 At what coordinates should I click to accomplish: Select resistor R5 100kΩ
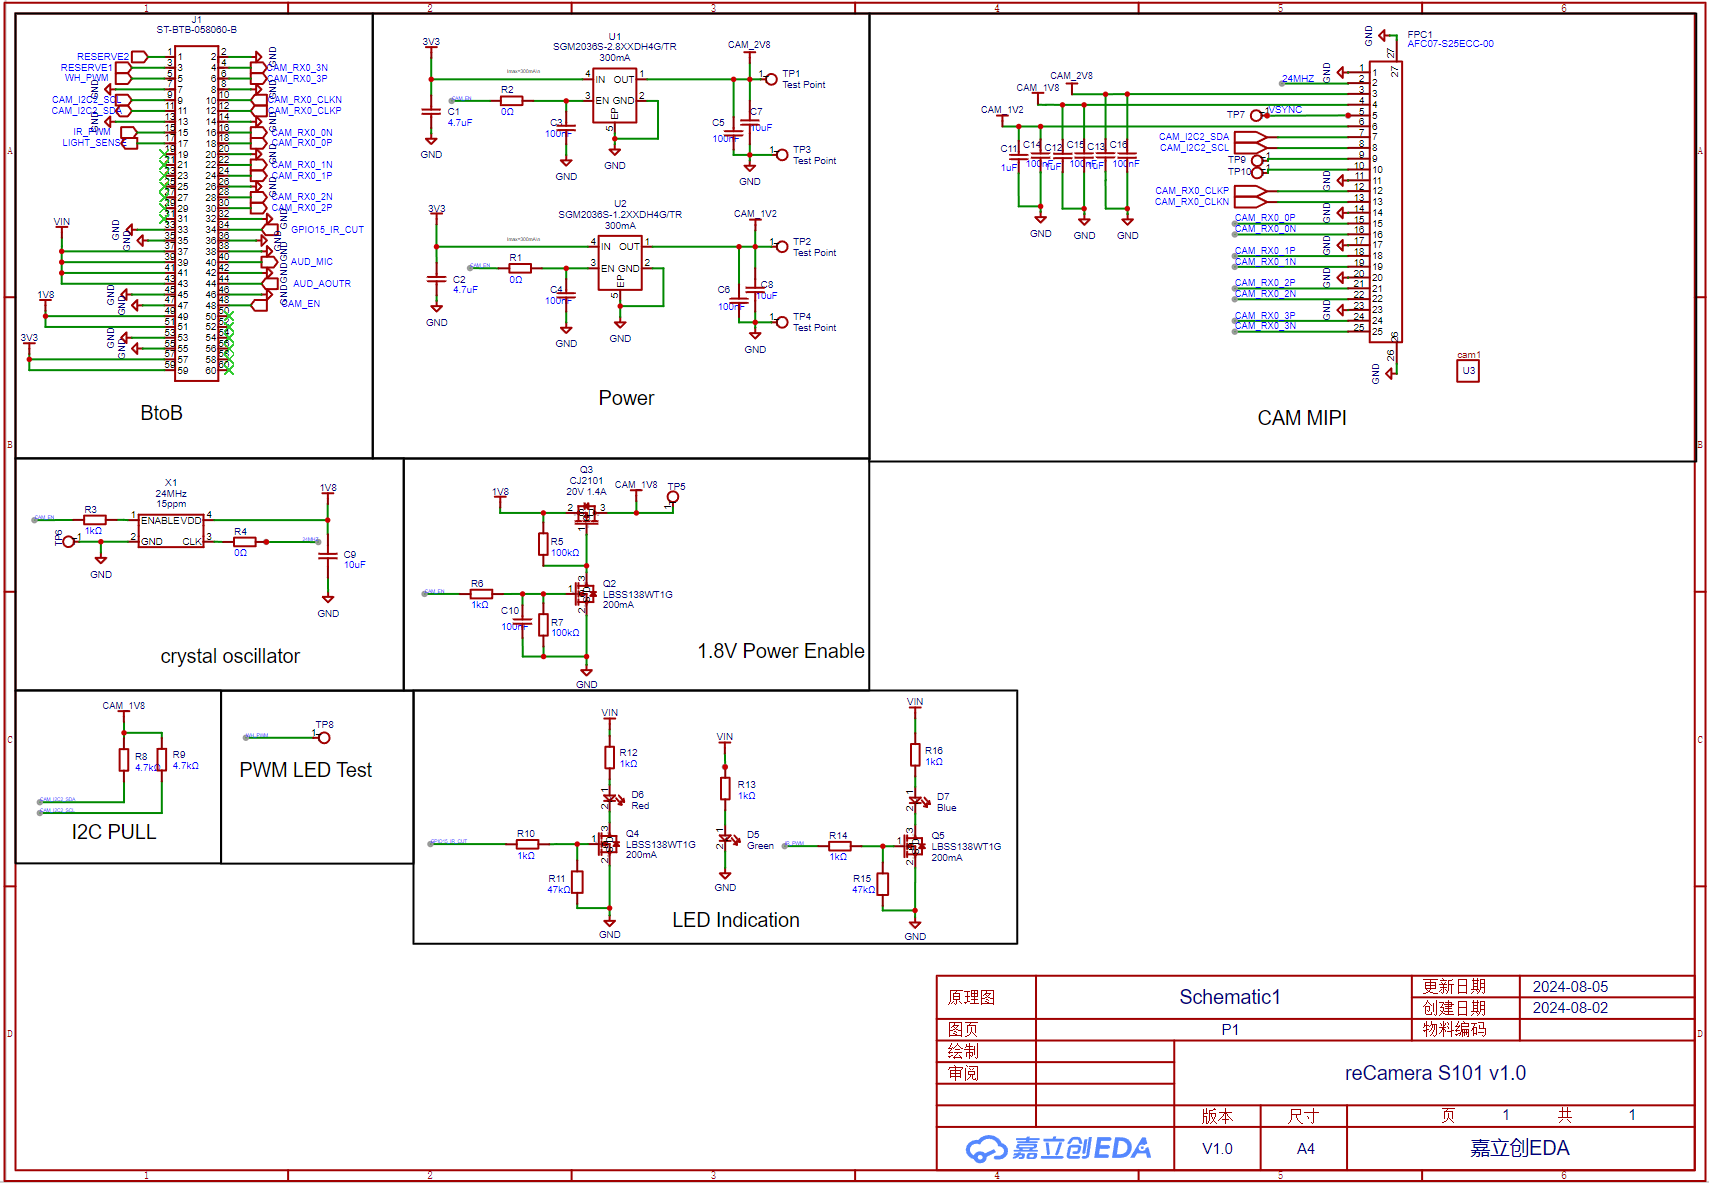point(543,544)
